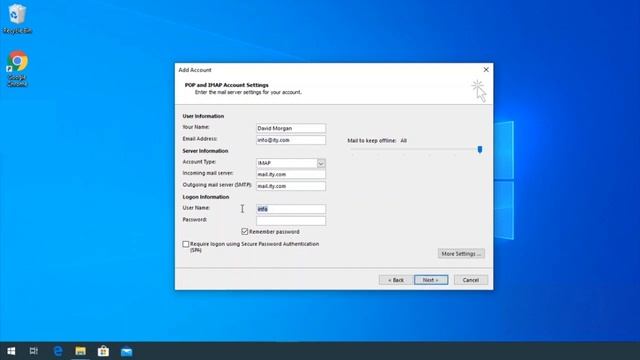
Task: Expand the Account Type dropdown arrow
Action: tap(321, 163)
